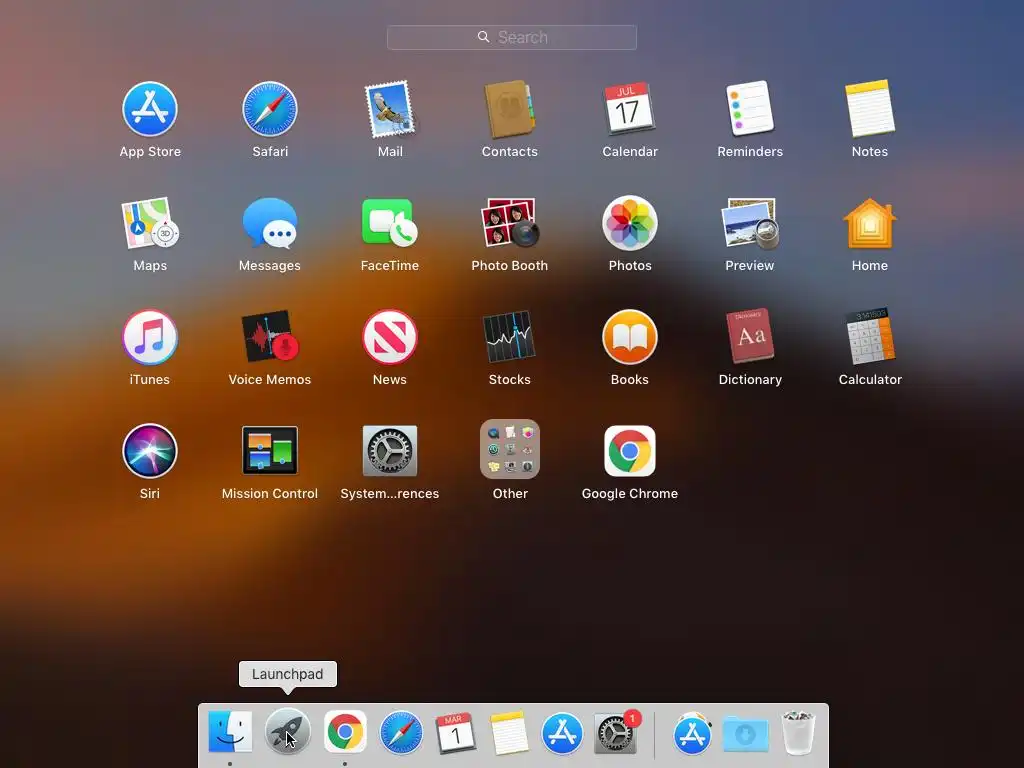The width and height of the screenshot is (1024, 768).
Task: Activate Siri from Launchpad
Action: pyautogui.click(x=150, y=451)
